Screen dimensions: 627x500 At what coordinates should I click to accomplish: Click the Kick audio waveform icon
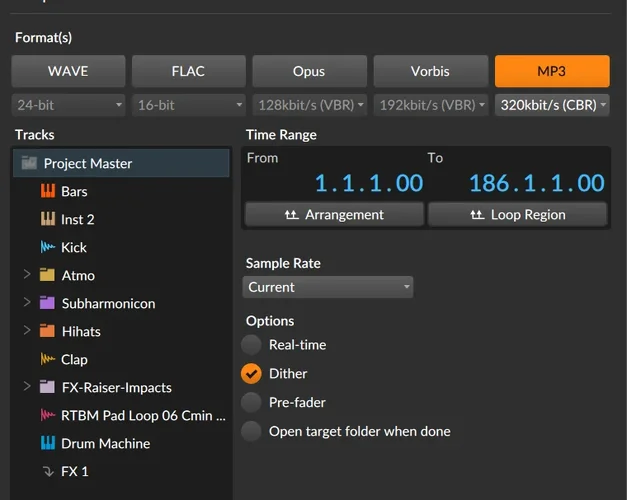48,247
